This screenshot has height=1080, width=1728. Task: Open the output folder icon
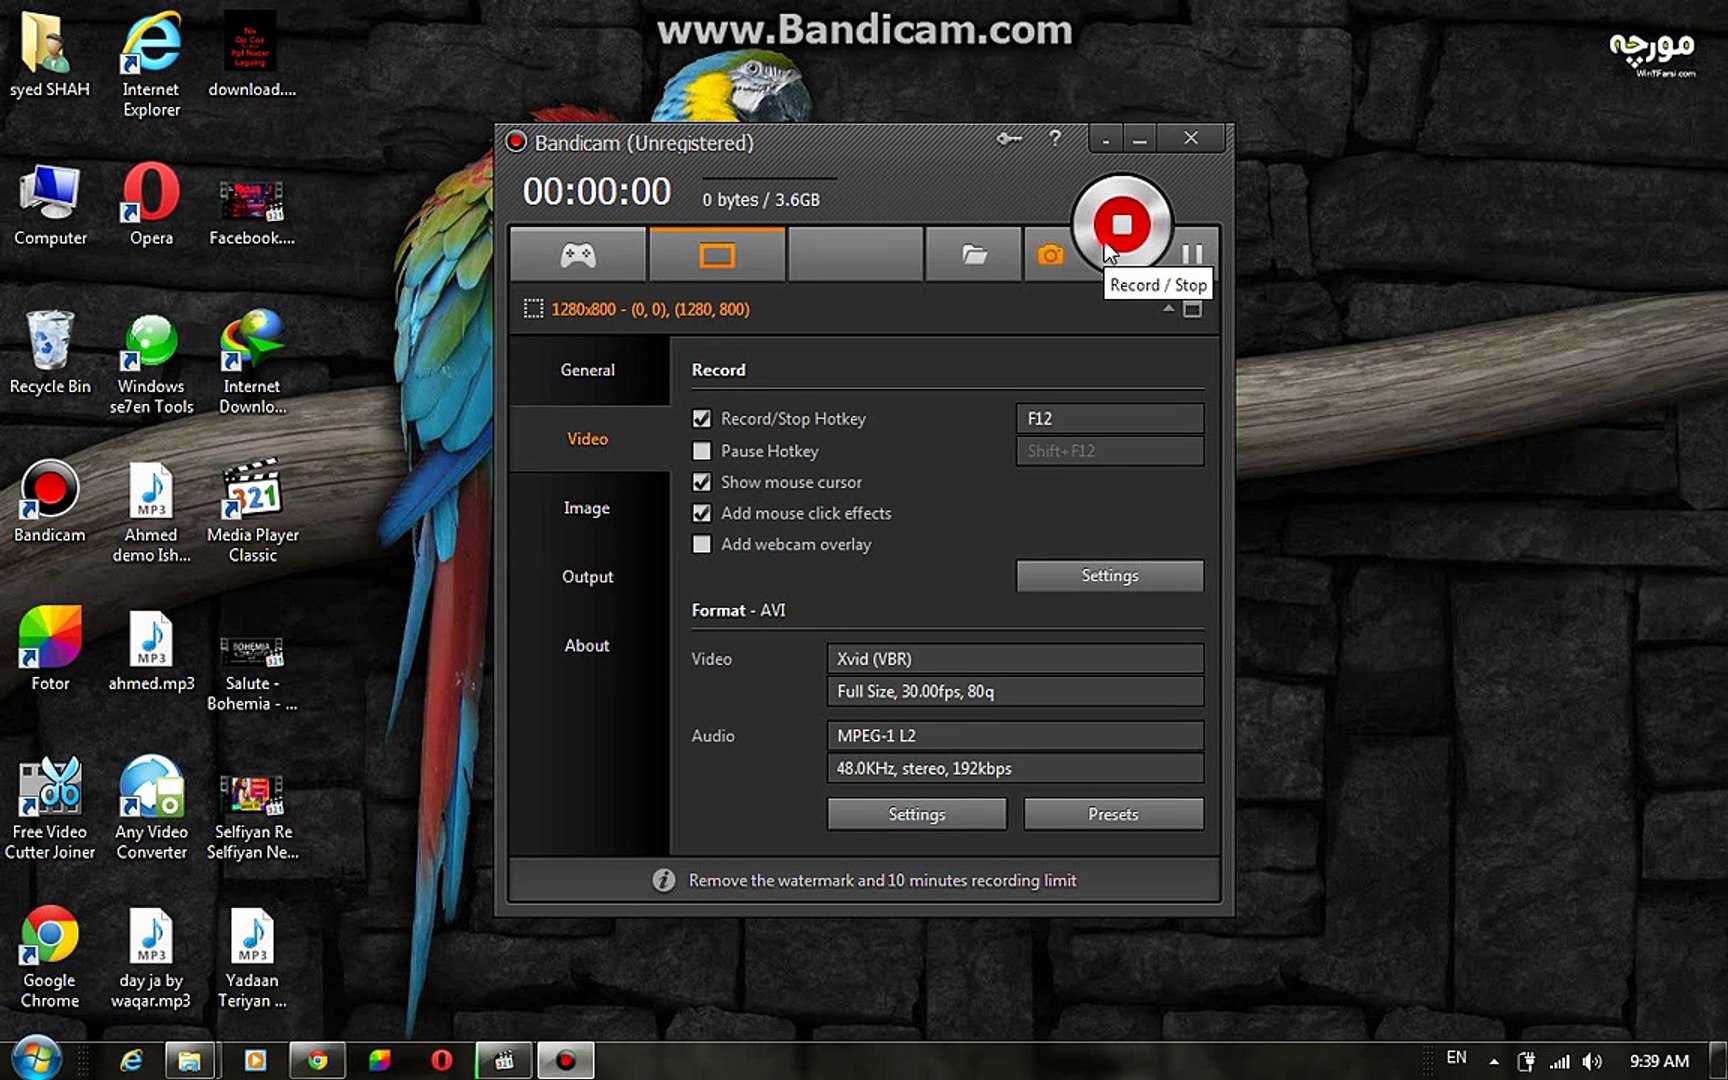coord(973,254)
